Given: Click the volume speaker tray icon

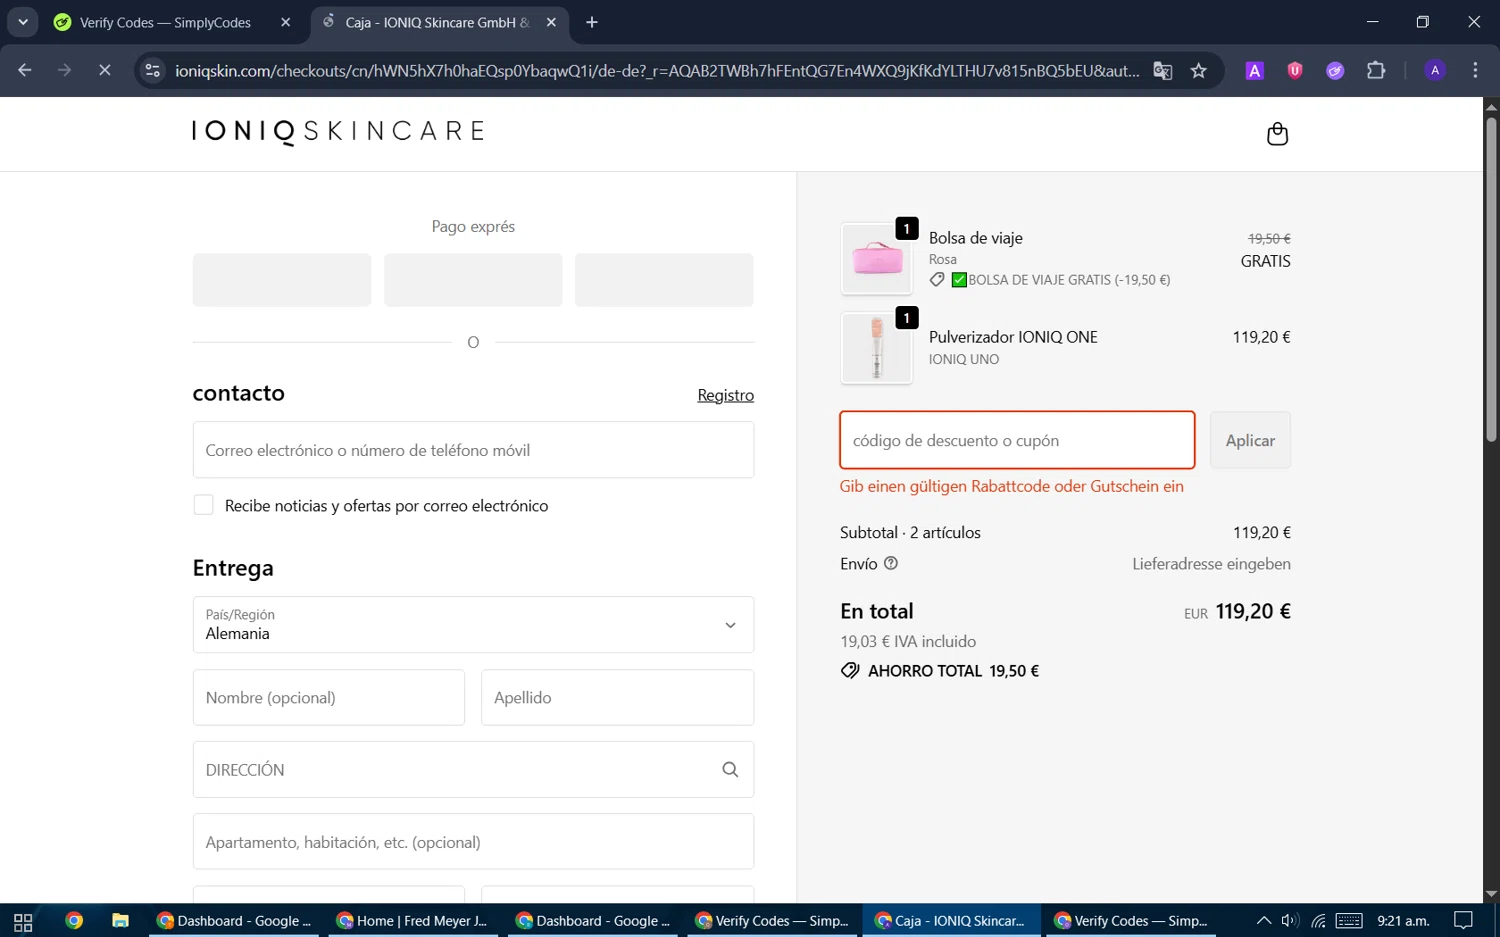Looking at the screenshot, I should (1290, 921).
